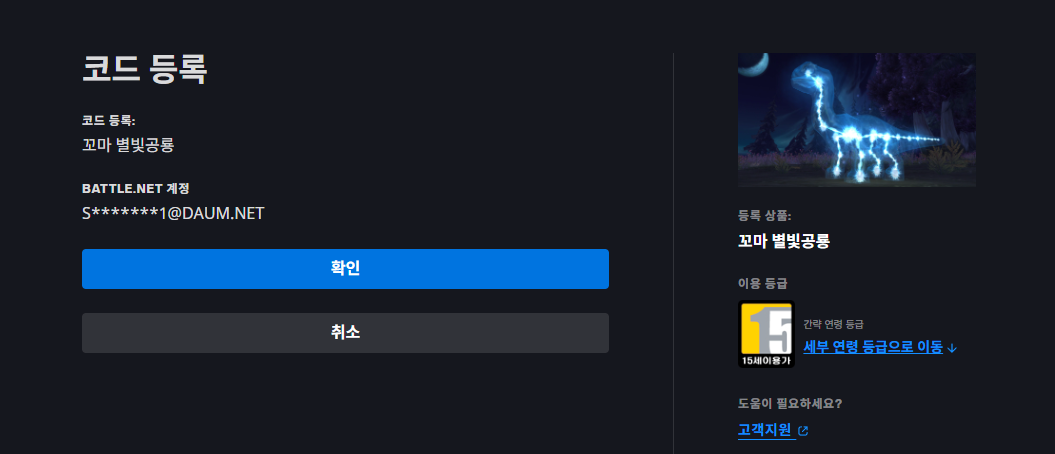This screenshot has height=454, width=1055.
Task: Click 꼬마 별빛공룡 text under 코드 등록 label
Action: pyautogui.click(x=128, y=145)
